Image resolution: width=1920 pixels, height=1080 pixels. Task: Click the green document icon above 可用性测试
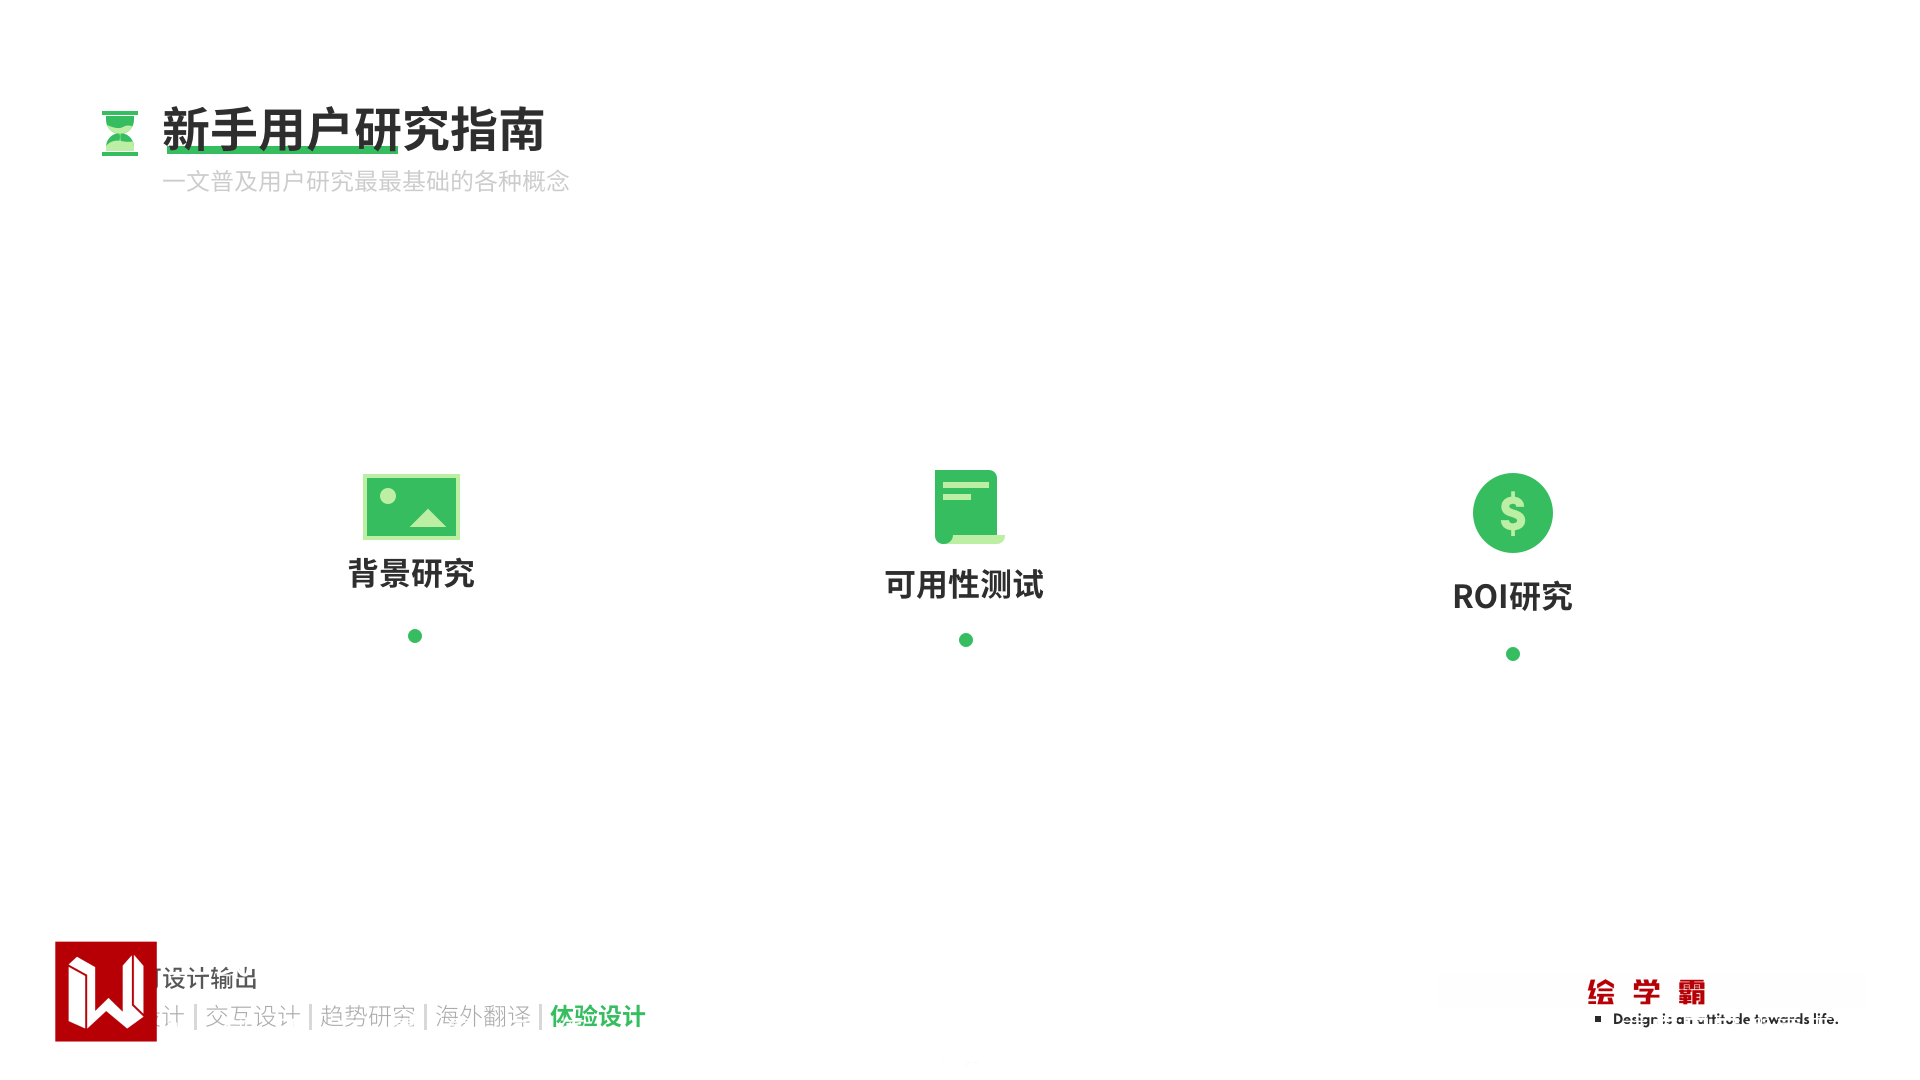(x=967, y=507)
